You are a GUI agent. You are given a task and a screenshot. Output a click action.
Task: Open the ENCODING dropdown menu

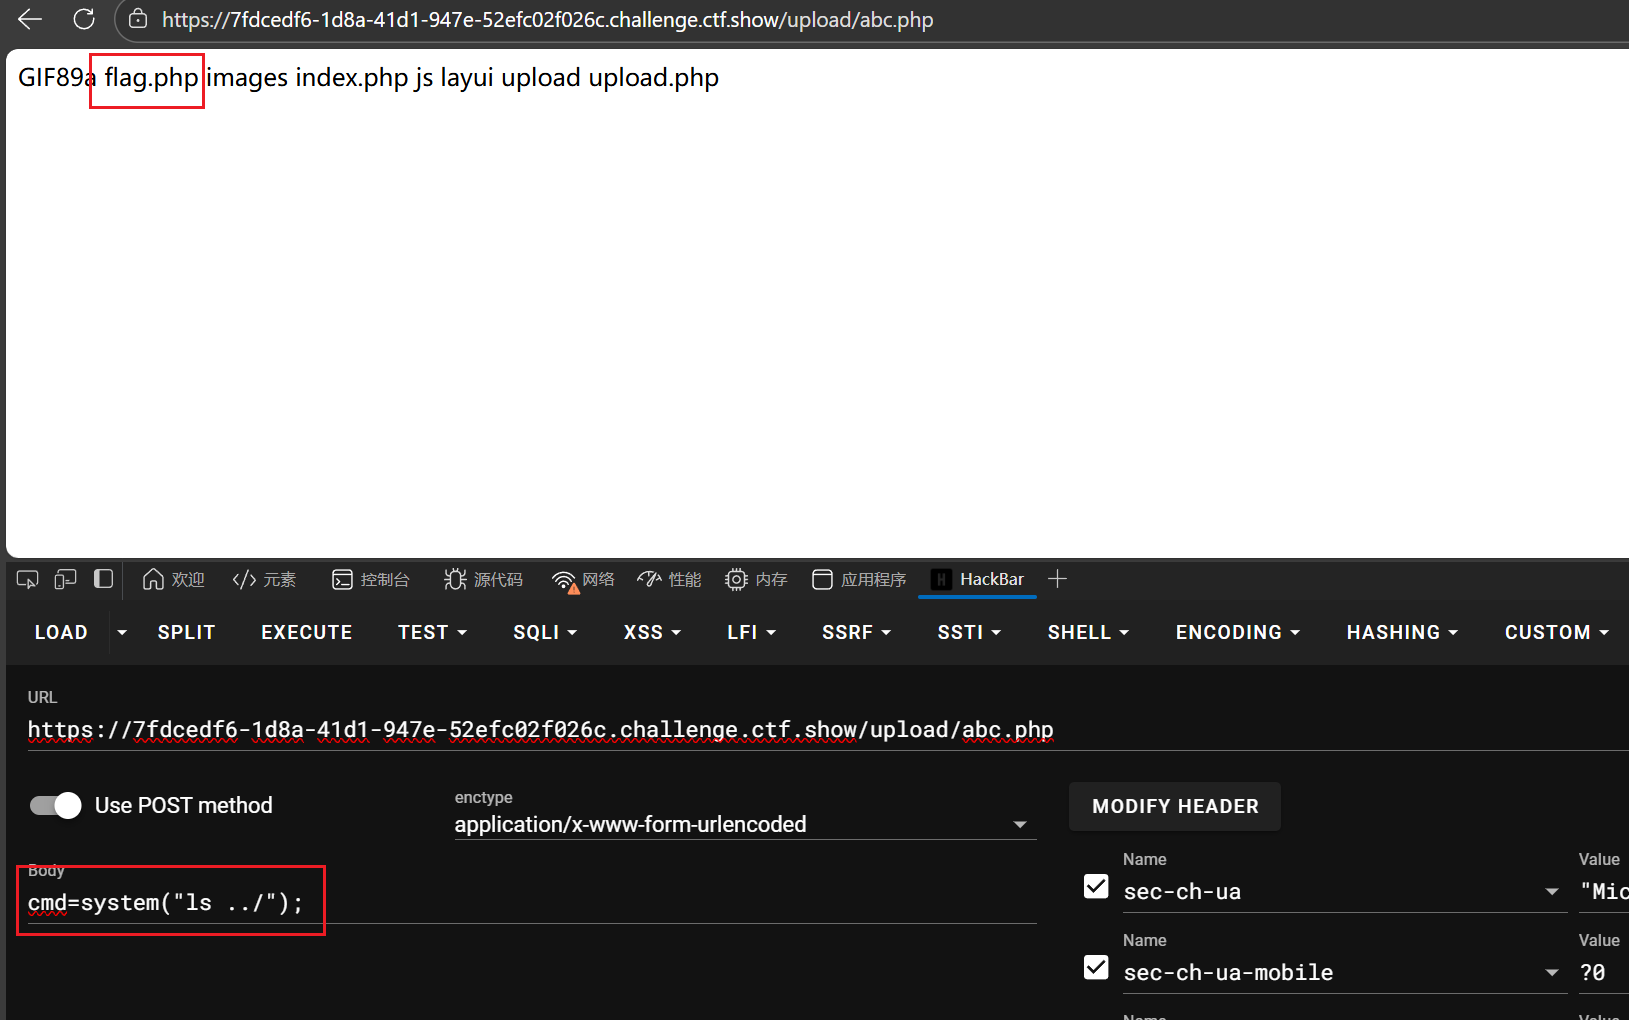point(1237,632)
